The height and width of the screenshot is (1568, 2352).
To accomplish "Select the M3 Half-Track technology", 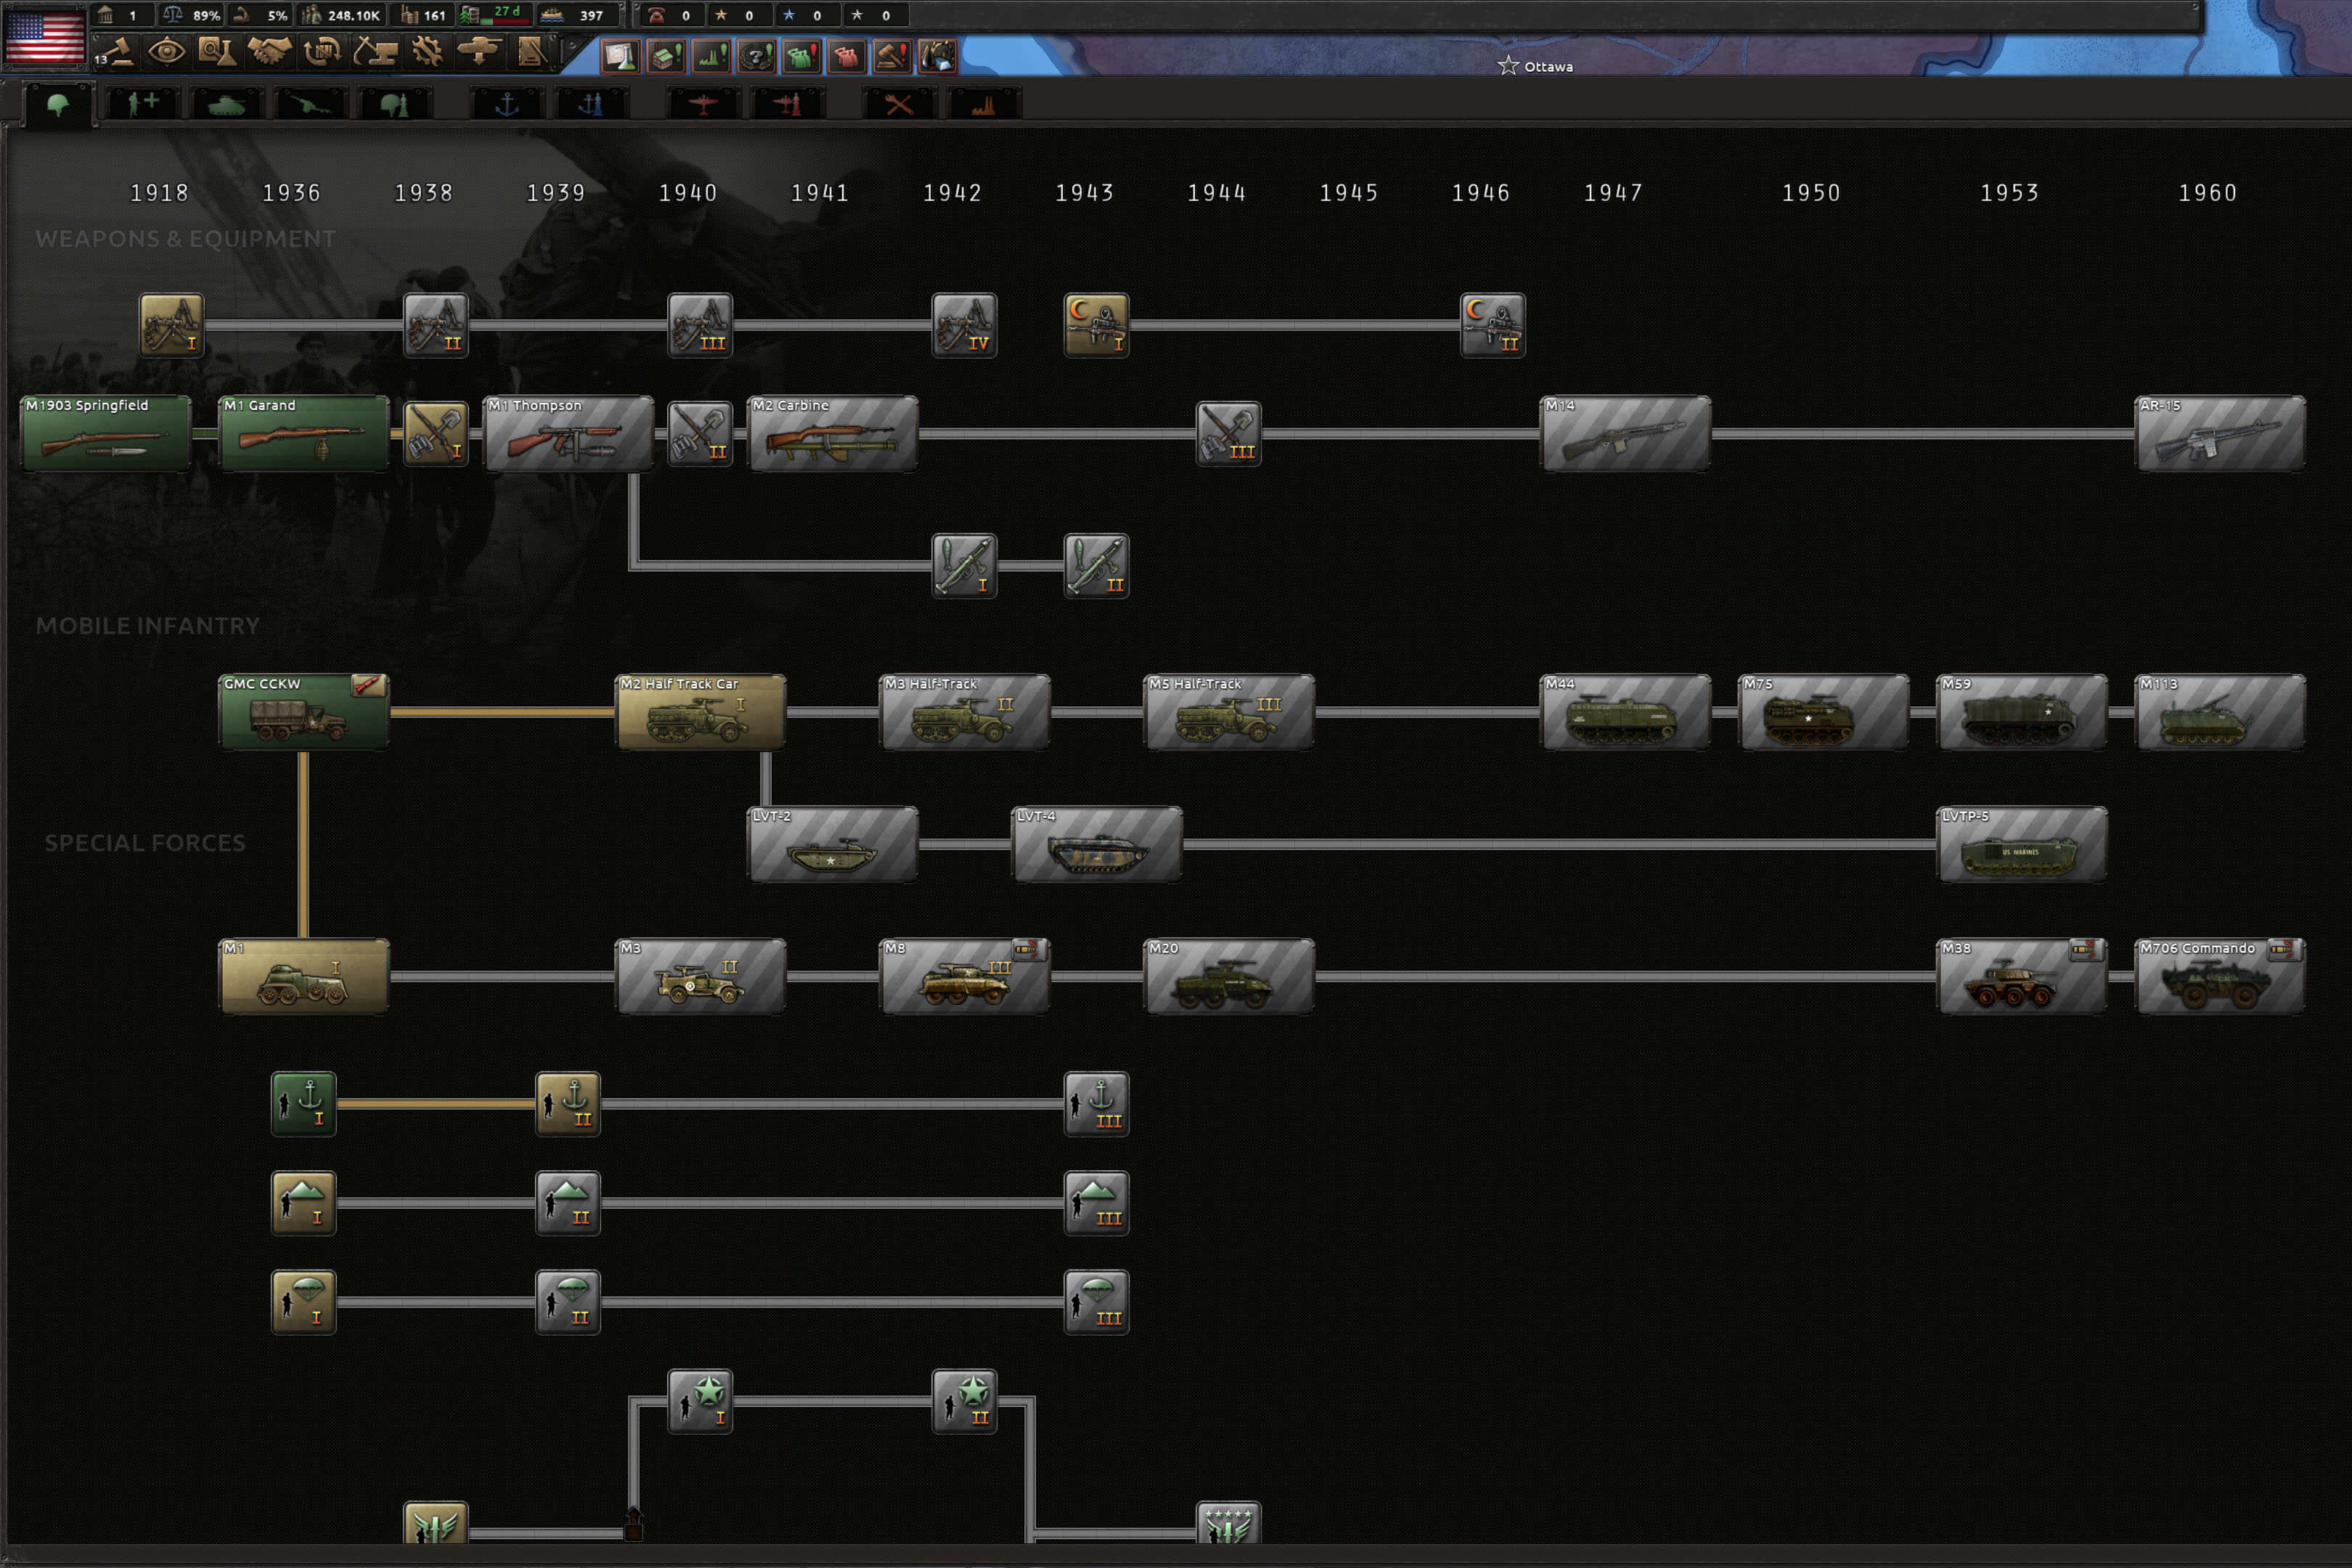I will [x=964, y=712].
